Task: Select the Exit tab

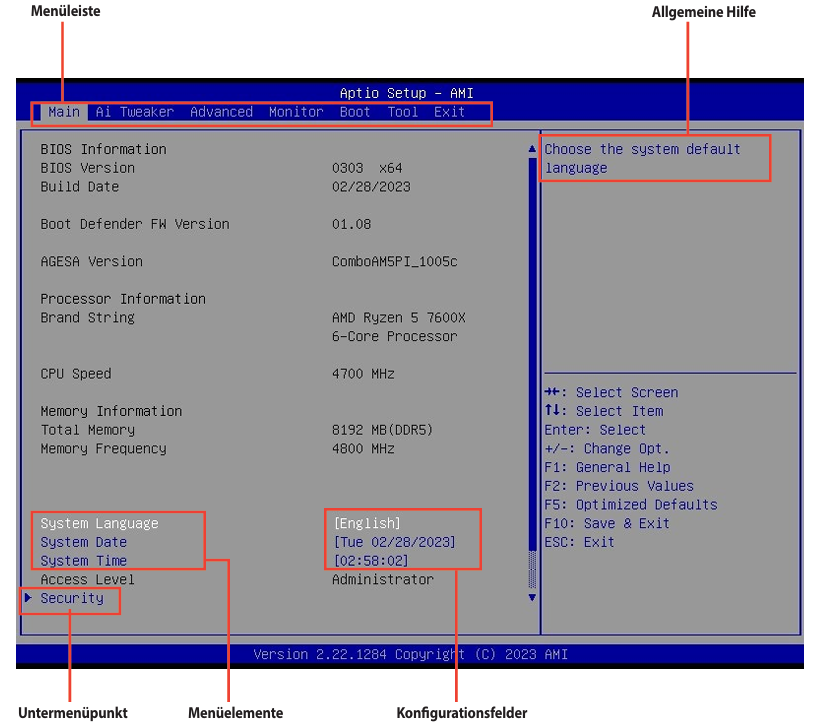Action: pos(450,112)
